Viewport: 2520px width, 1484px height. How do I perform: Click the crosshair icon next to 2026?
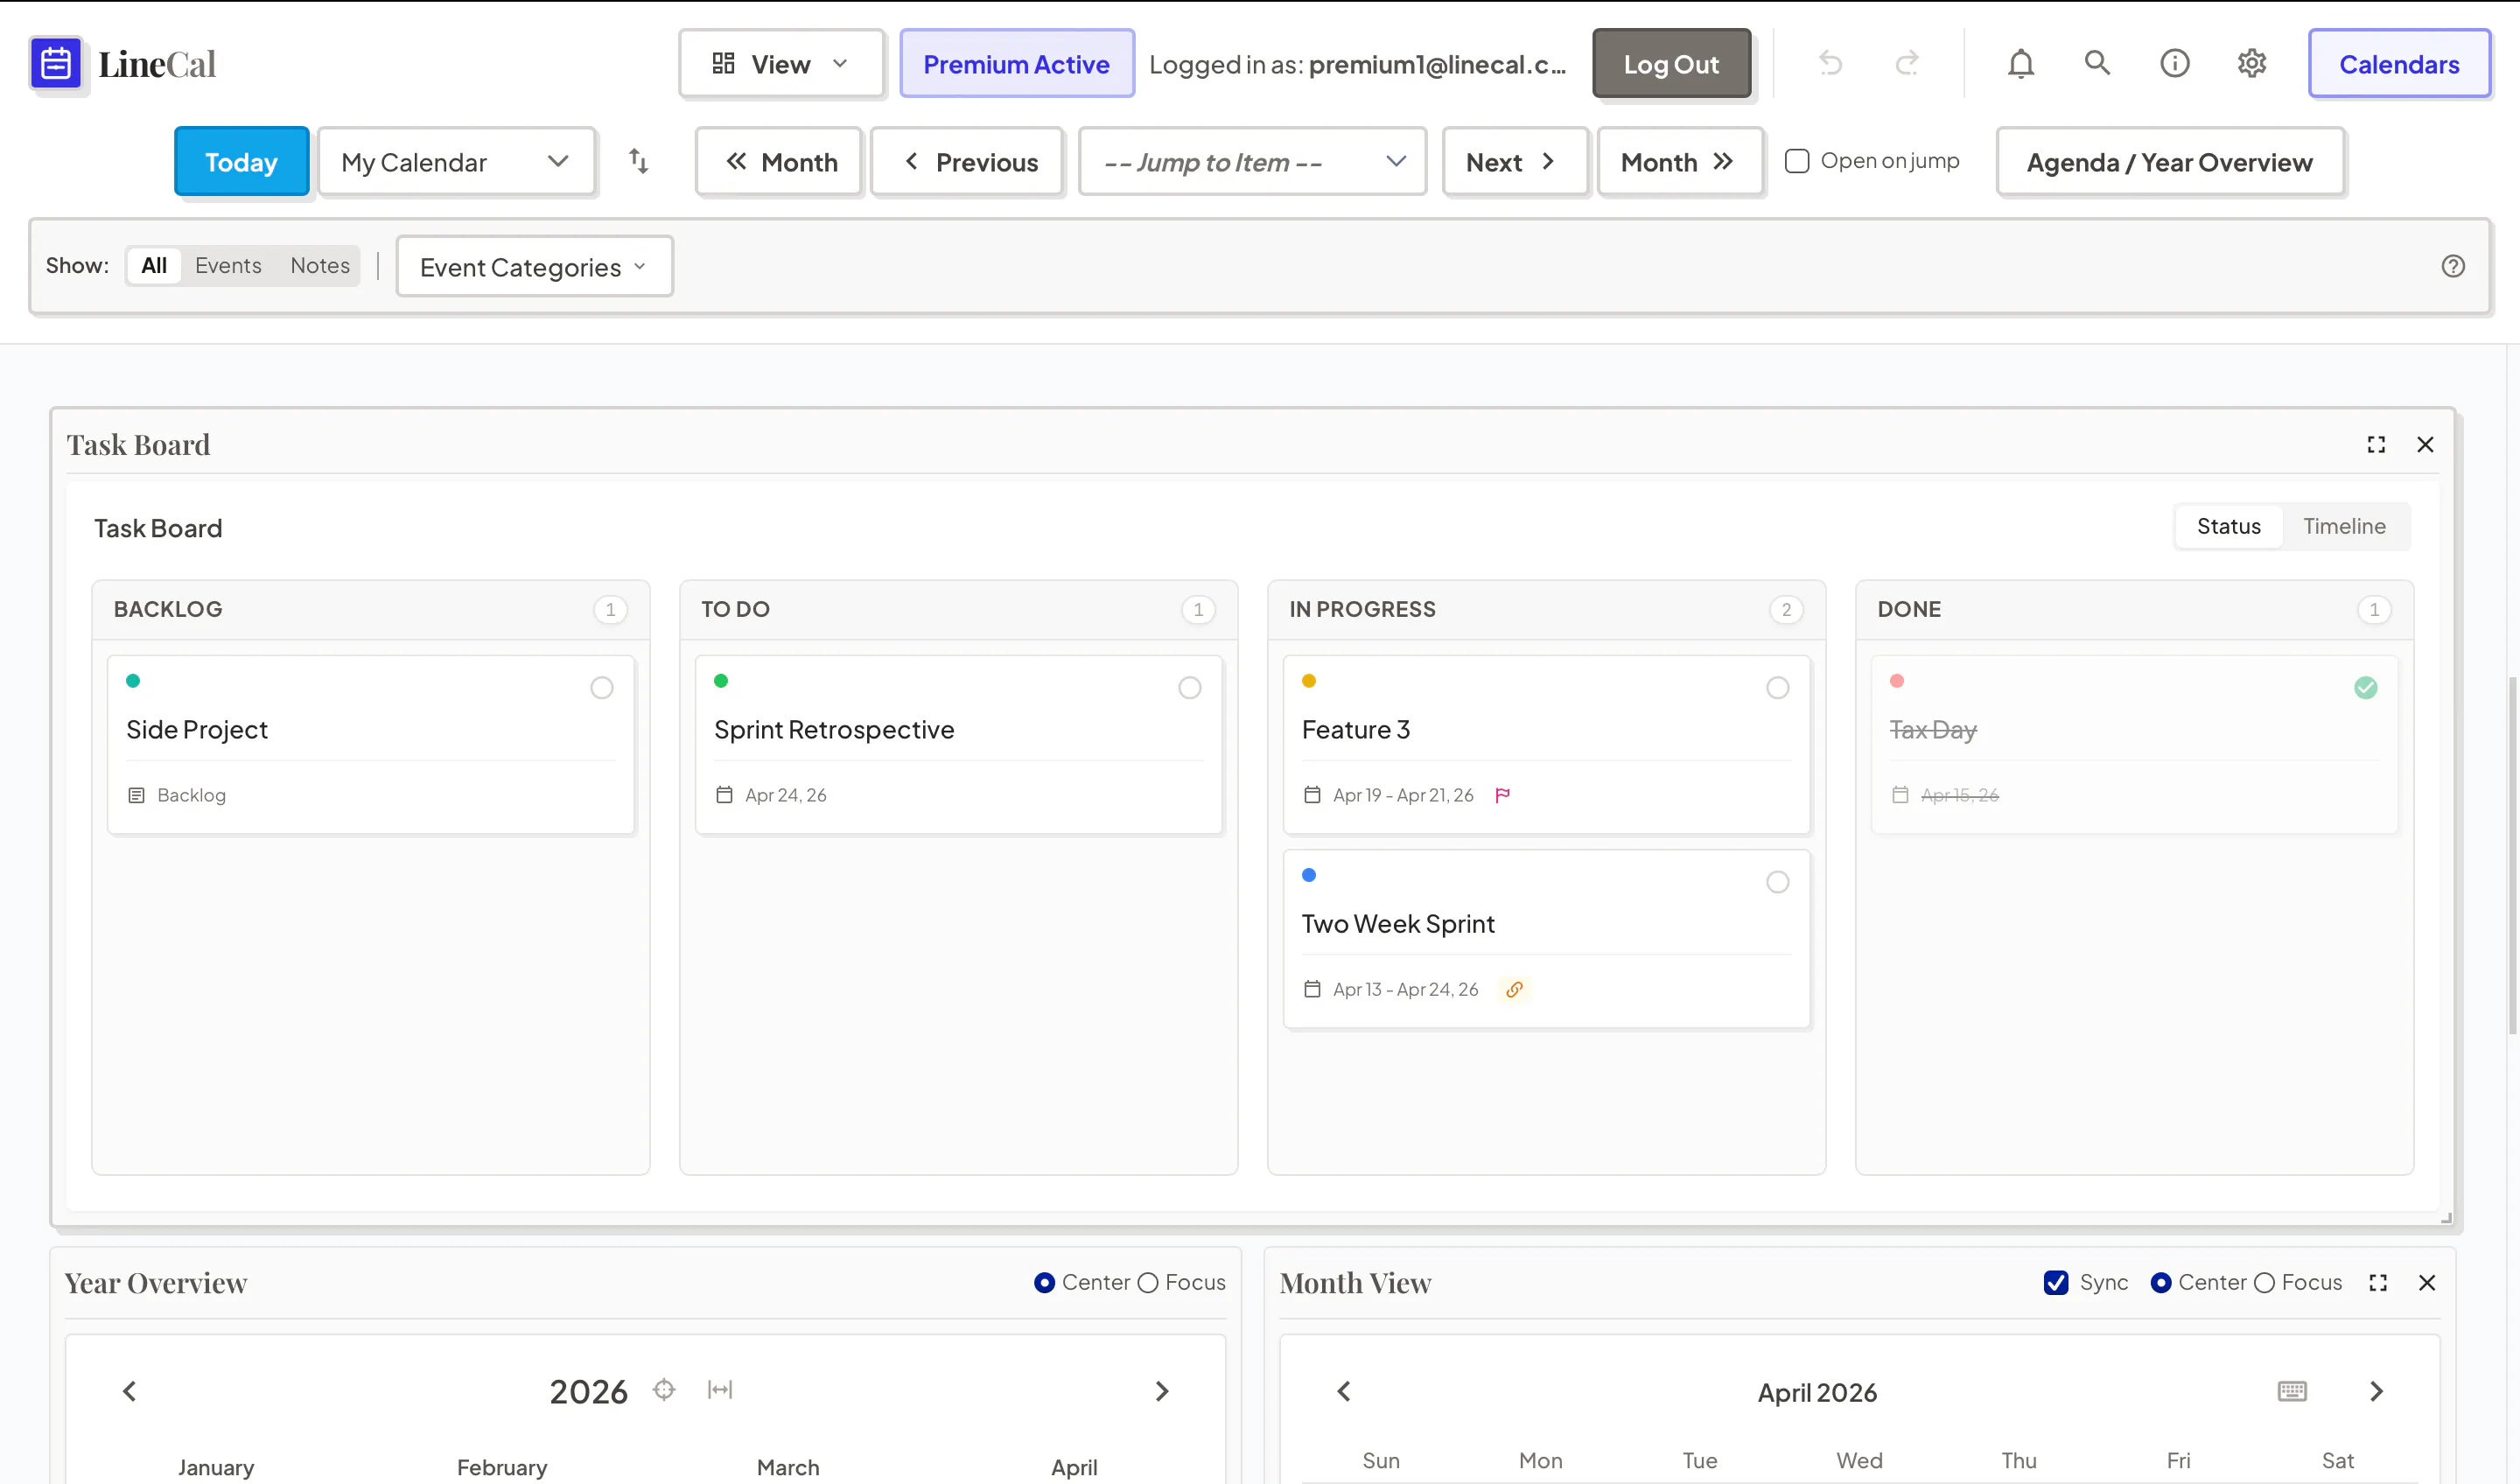coord(664,1390)
